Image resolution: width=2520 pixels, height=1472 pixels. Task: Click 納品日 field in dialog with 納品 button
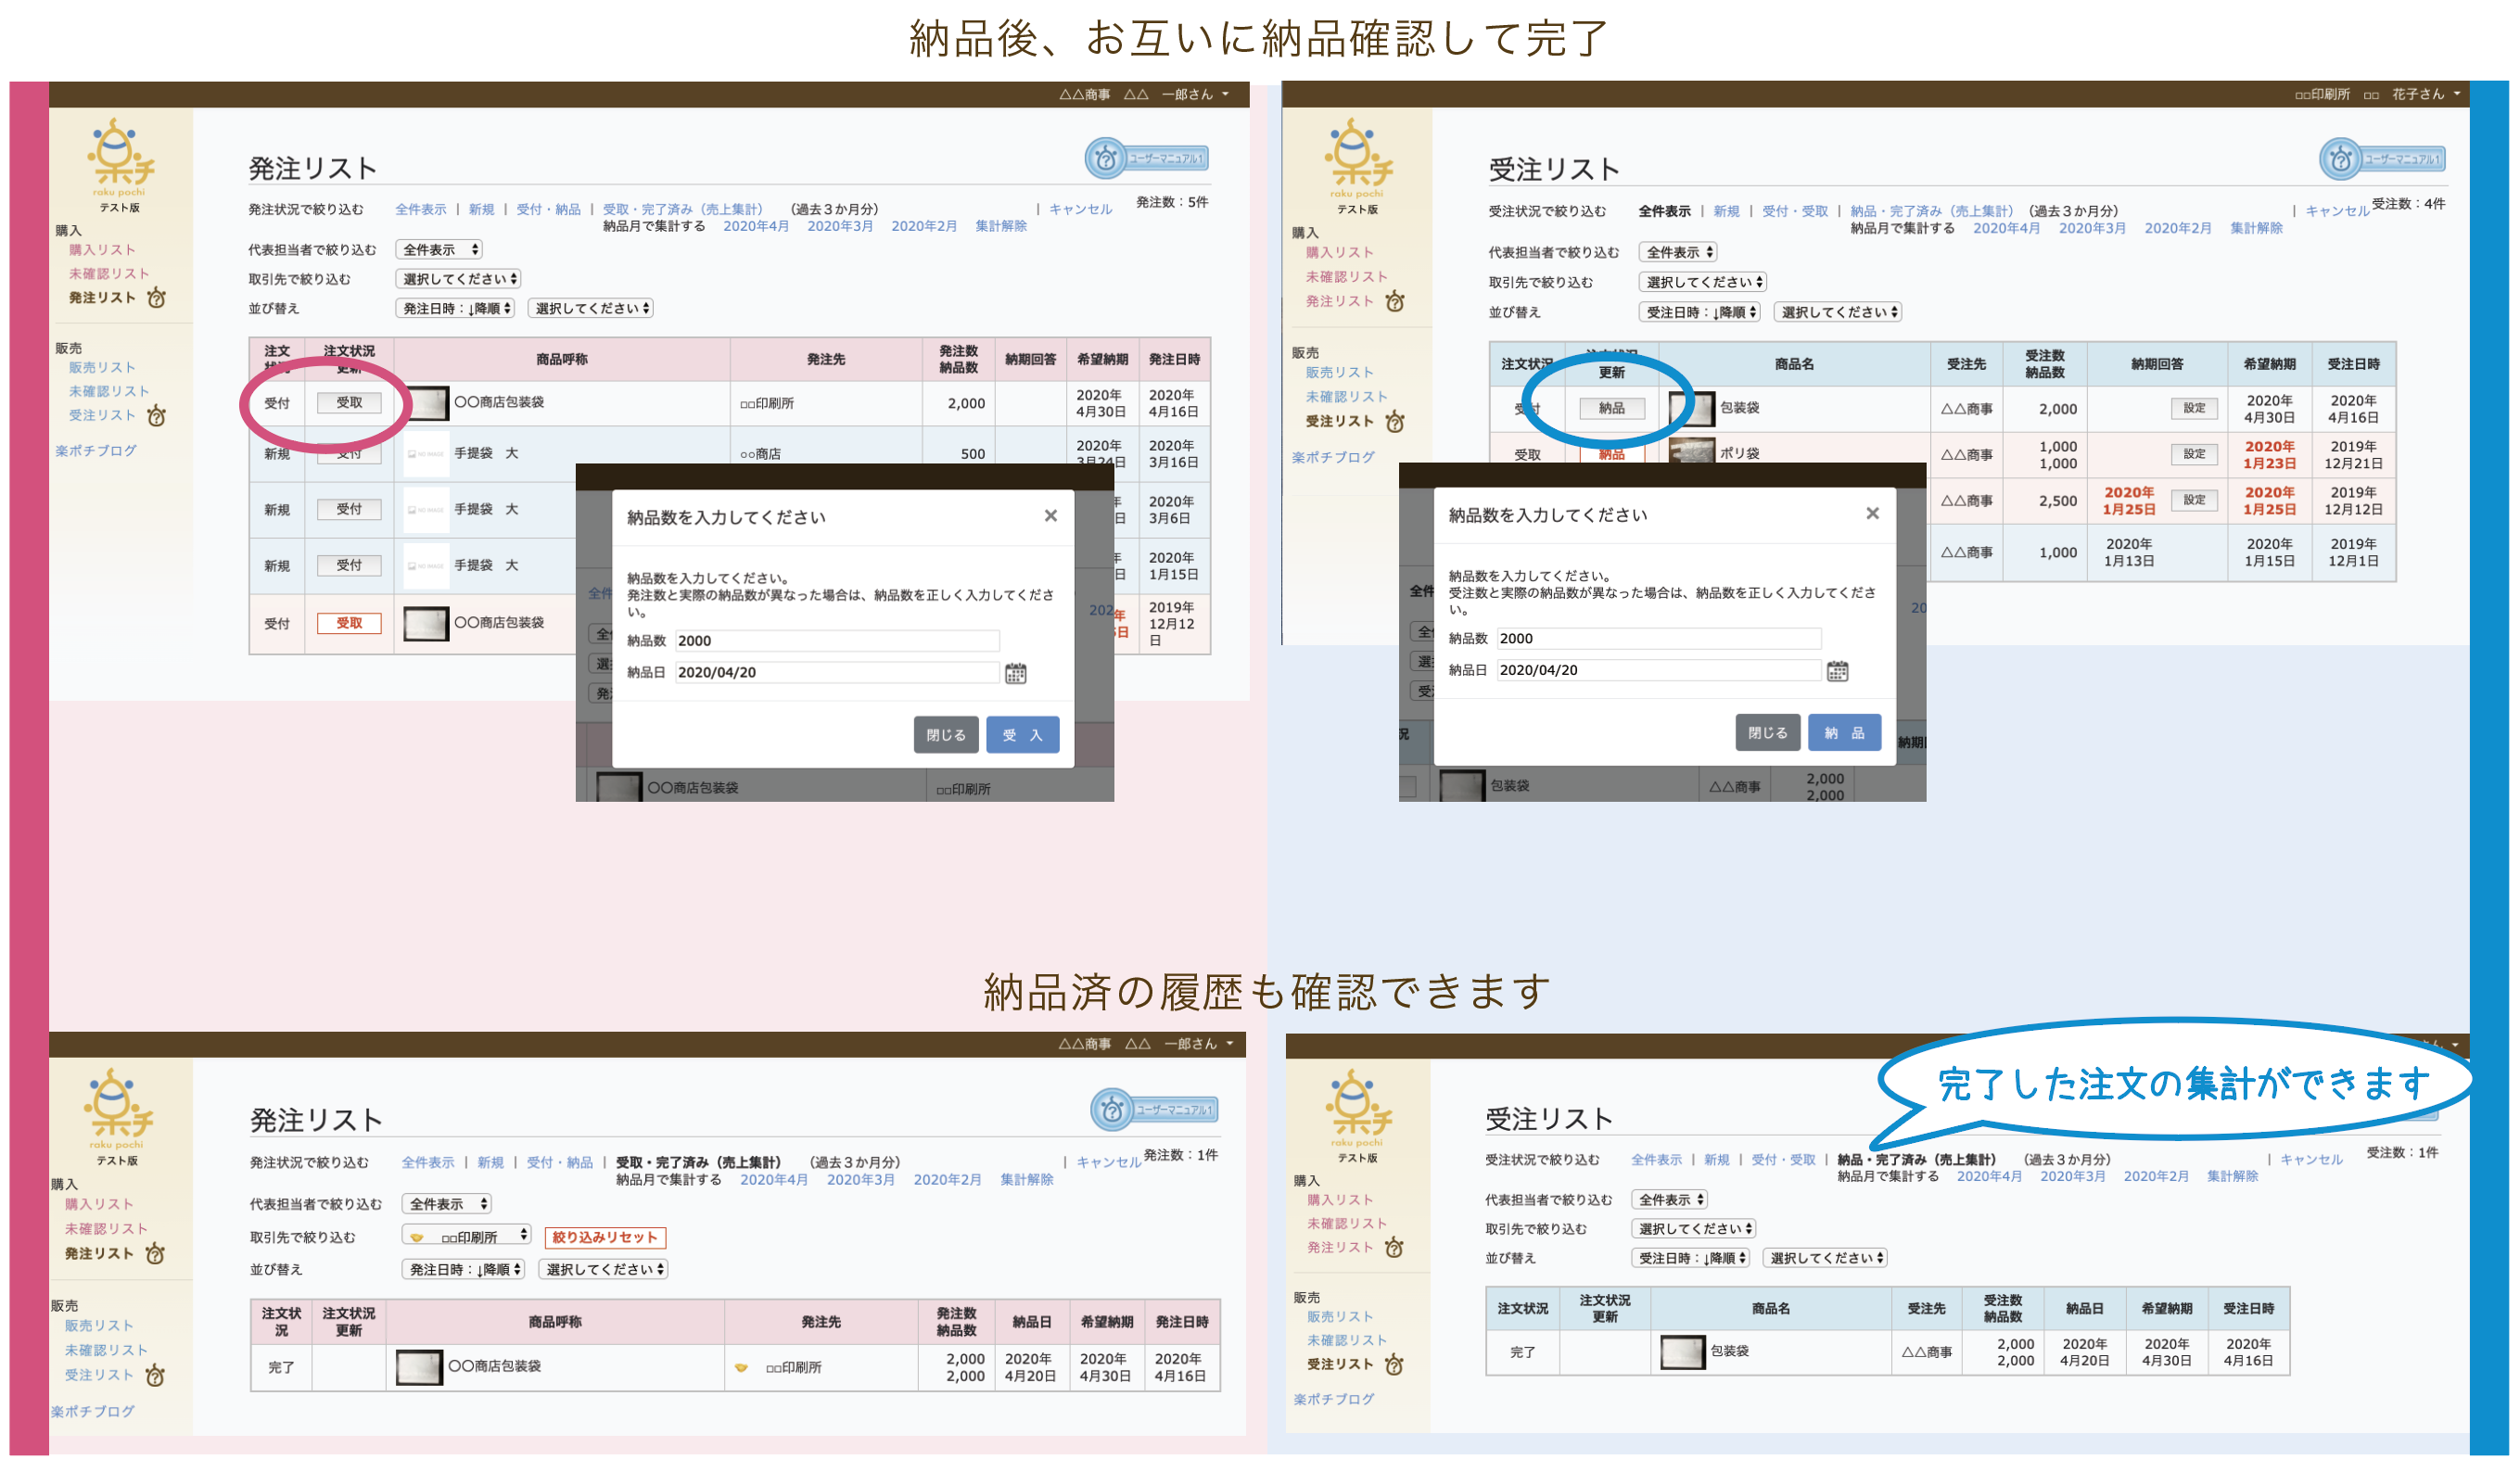(x=1660, y=670)
